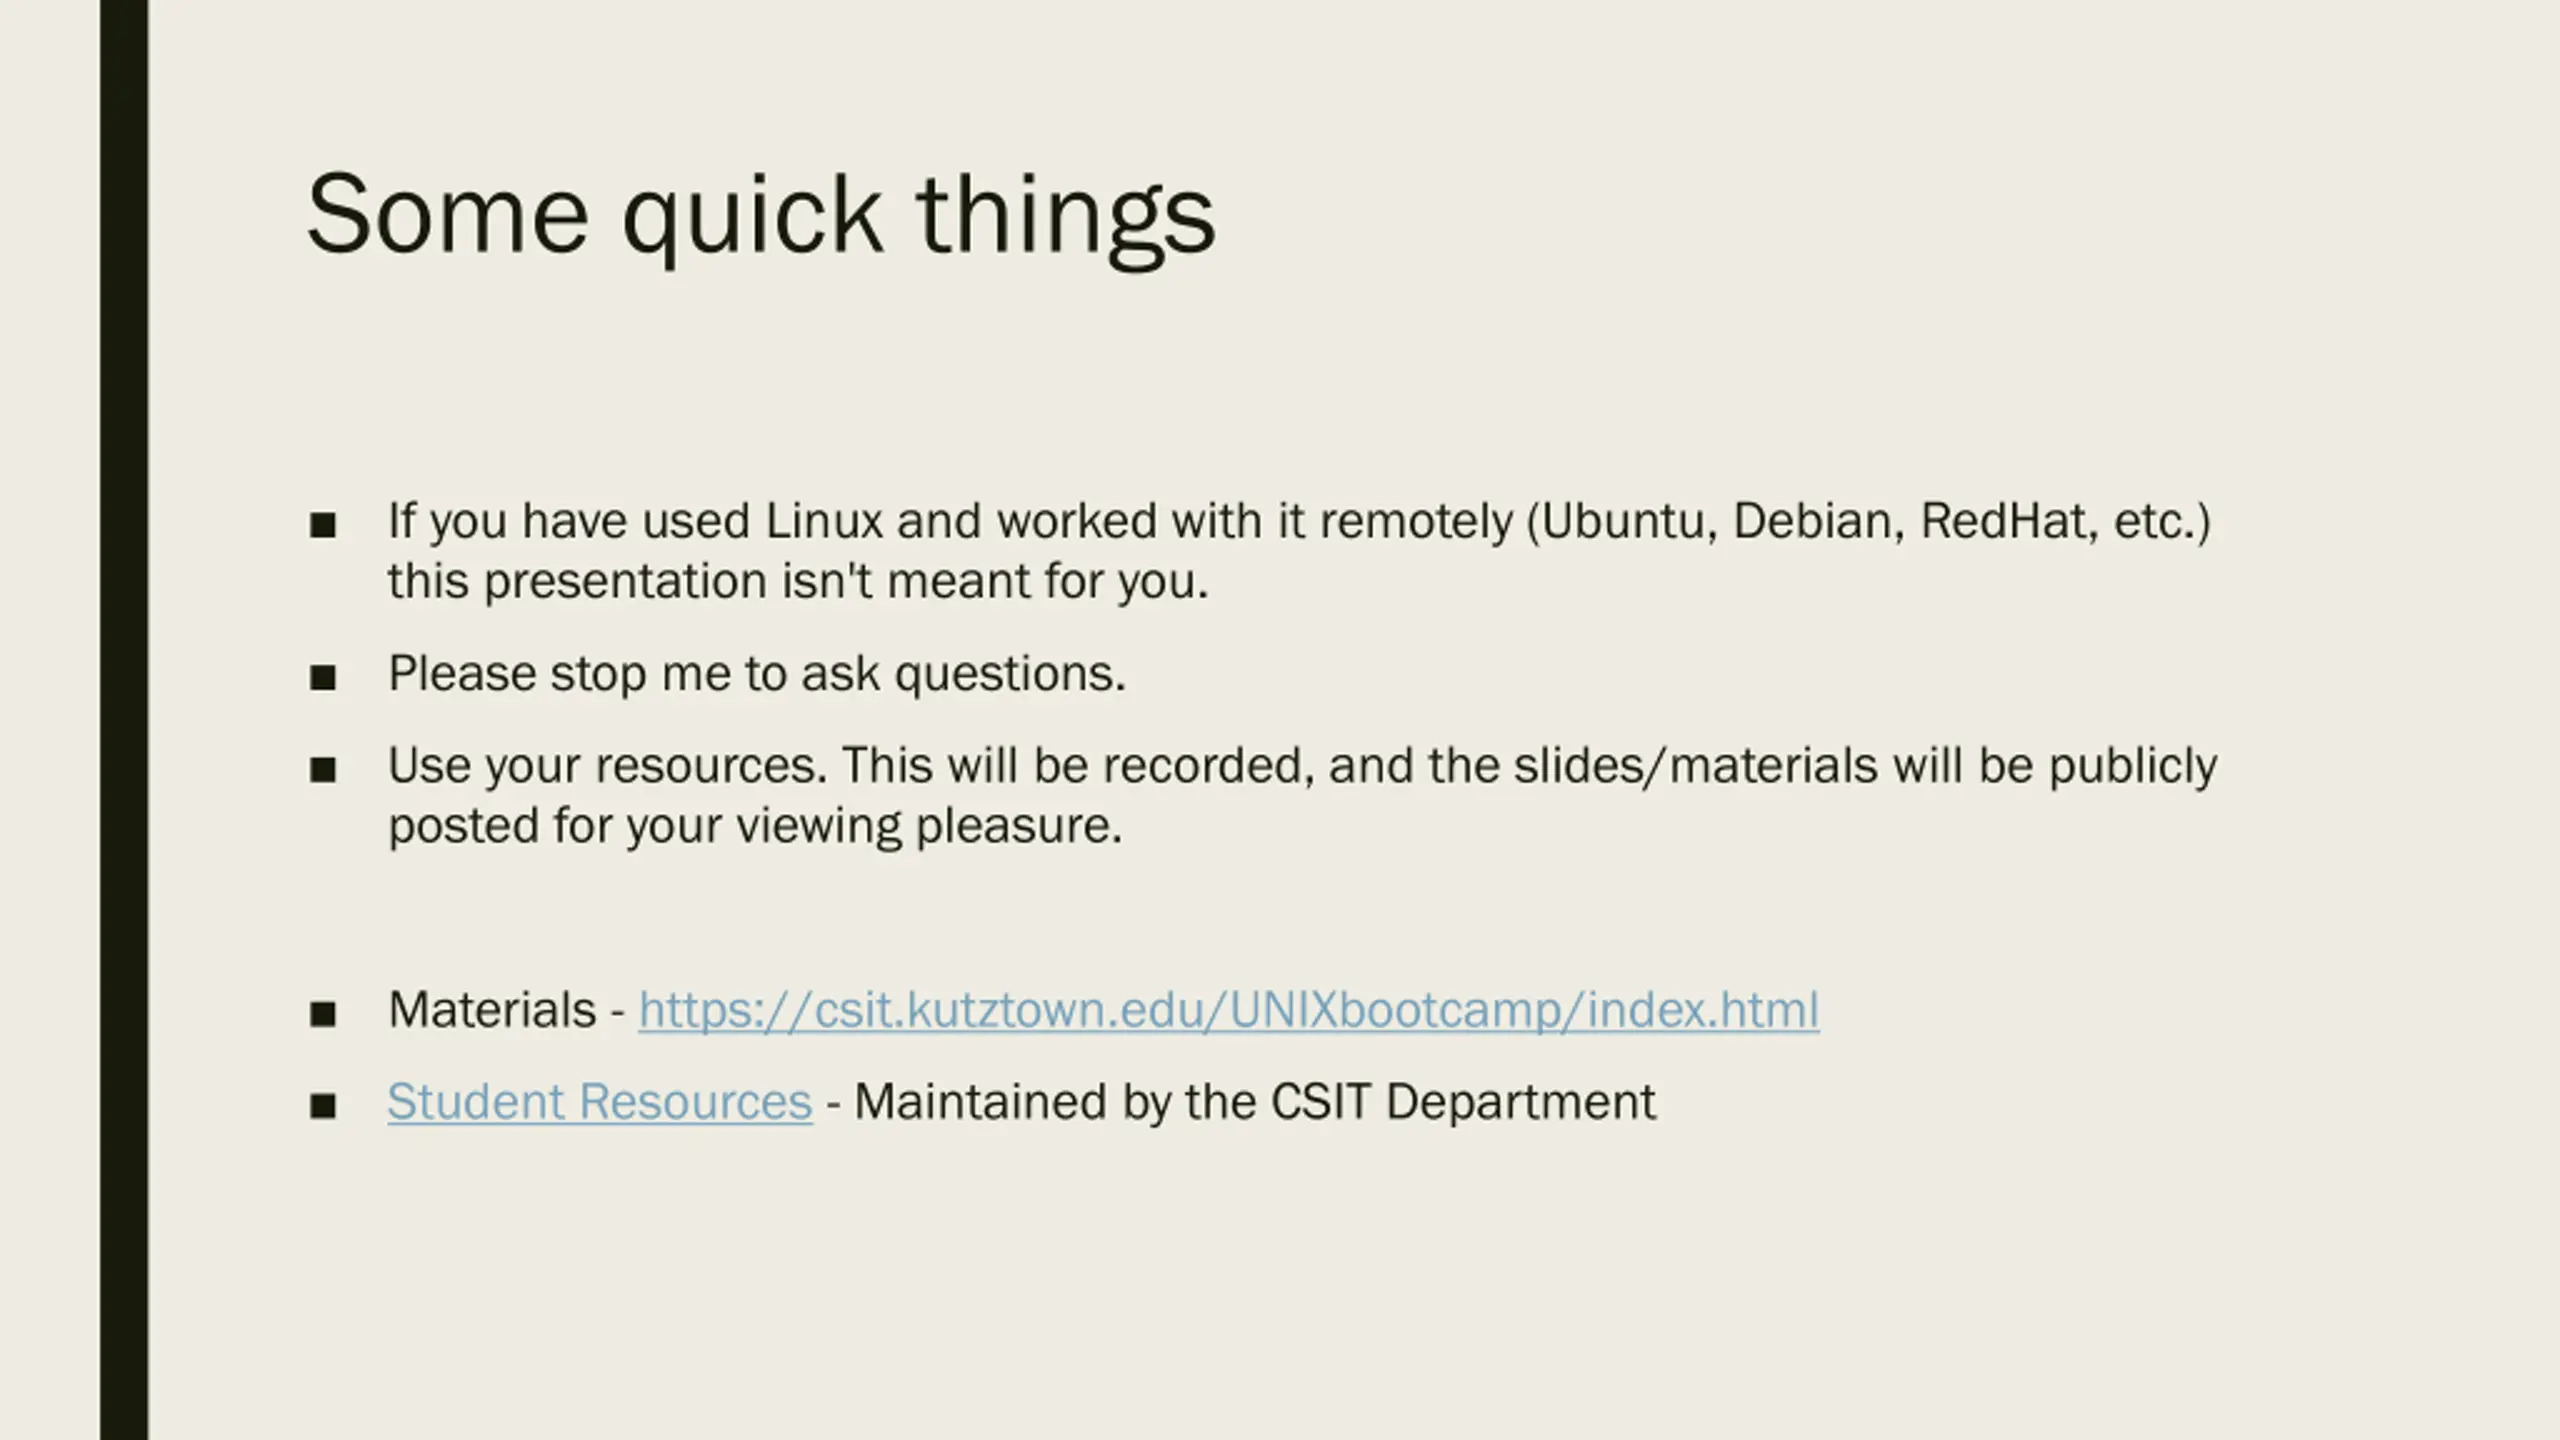
Task: Click the text 'posted for your viewing pleasure.'
Action: pos(755,827)
